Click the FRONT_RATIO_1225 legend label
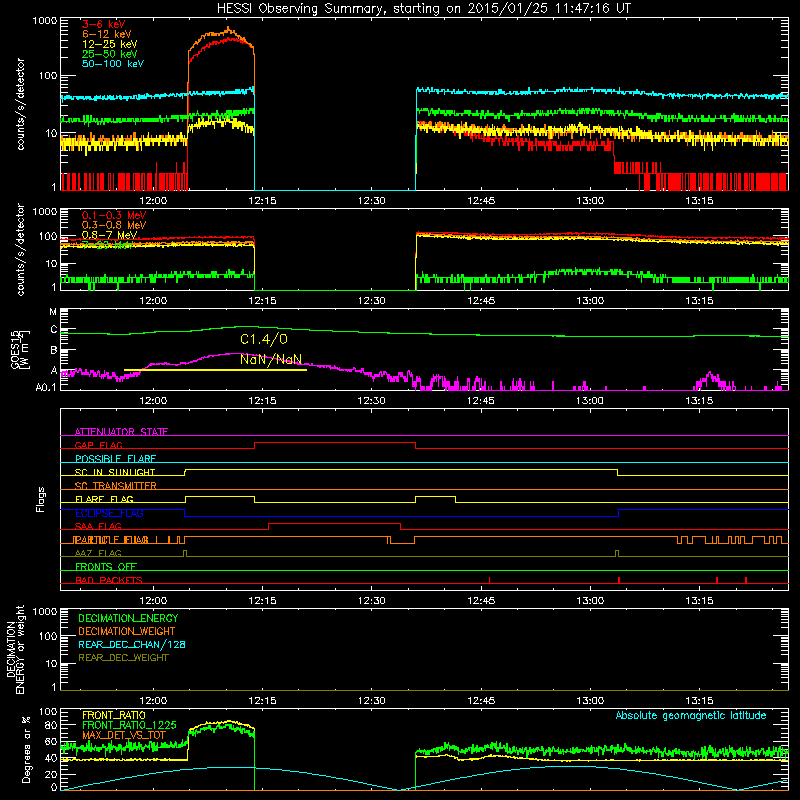The image size is (800, 800). (x=130, y=725)
